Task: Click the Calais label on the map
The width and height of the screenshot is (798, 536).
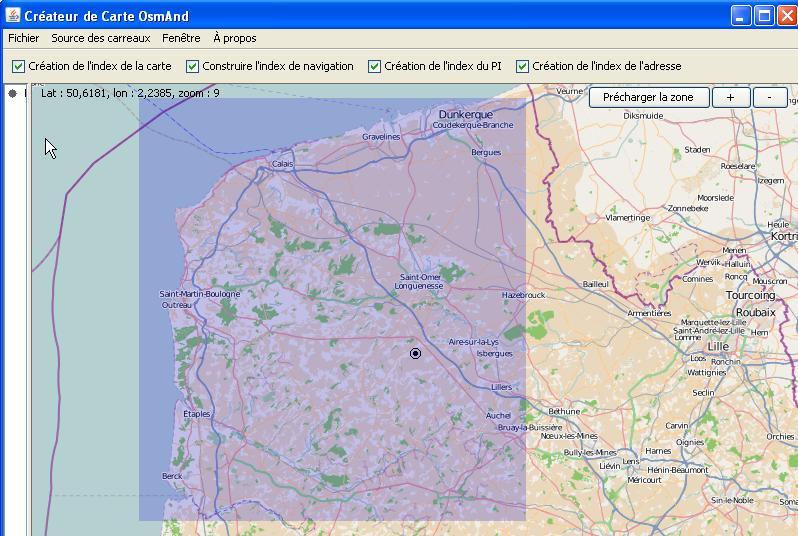Action: [x=282, y=164]
